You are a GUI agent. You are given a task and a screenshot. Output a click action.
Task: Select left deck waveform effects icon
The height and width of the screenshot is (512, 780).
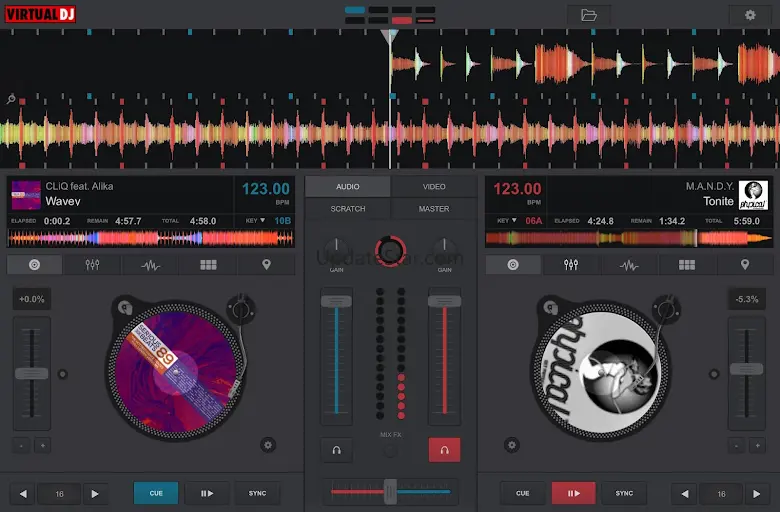150,265
